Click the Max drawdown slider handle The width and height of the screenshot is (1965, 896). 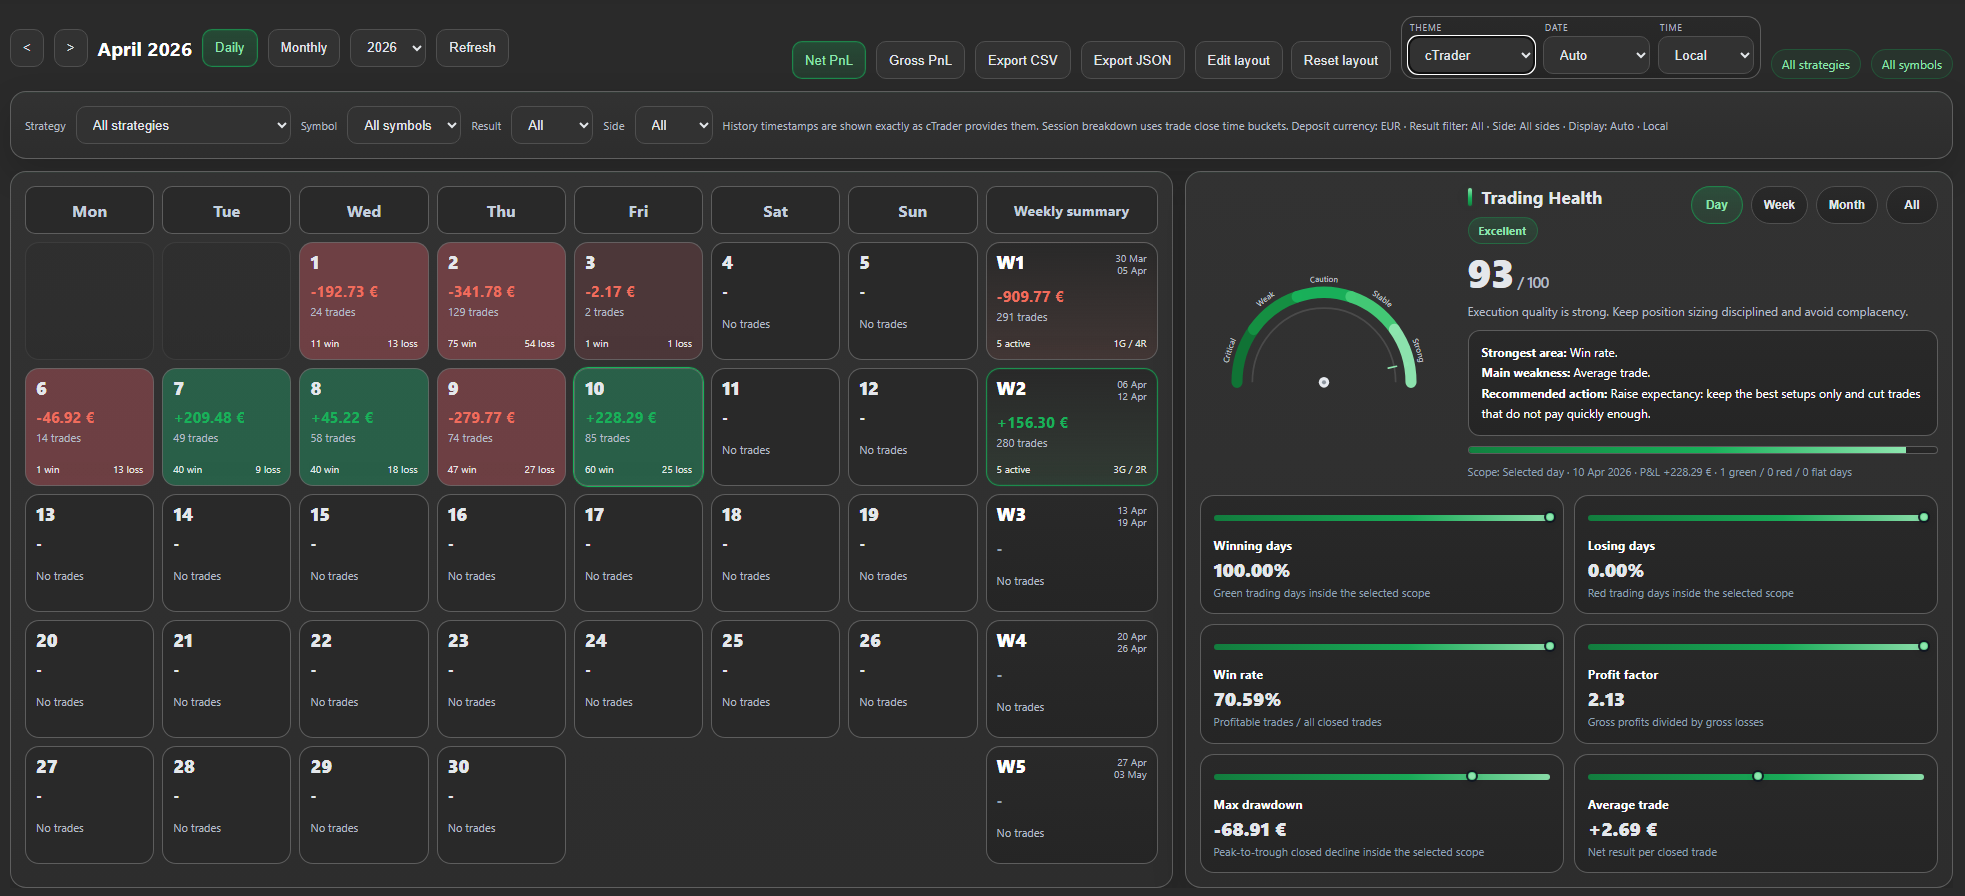pyautogui.click(x=1471, y=776)
